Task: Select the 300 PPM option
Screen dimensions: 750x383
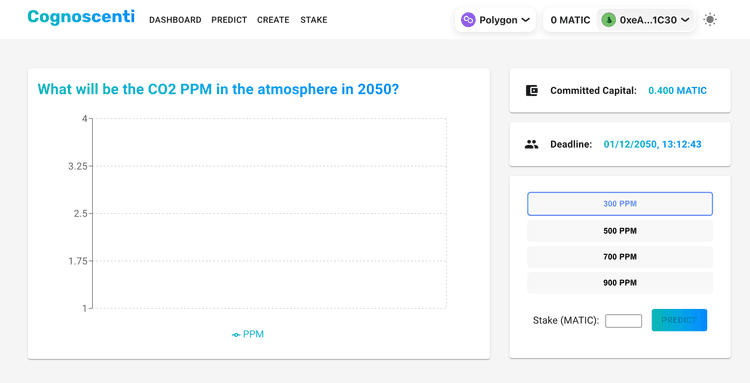Action: coord(620,204)
